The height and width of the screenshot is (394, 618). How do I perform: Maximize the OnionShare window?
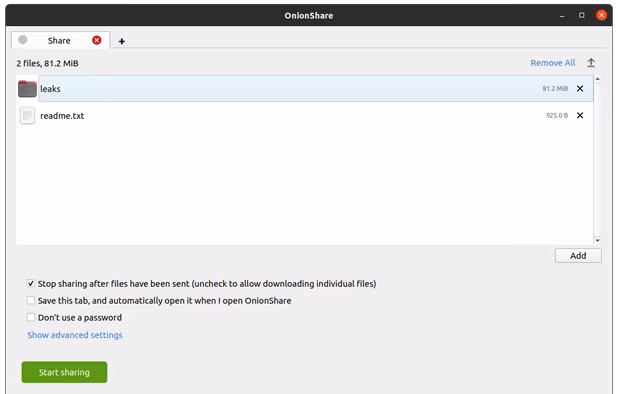click(581, 15)
